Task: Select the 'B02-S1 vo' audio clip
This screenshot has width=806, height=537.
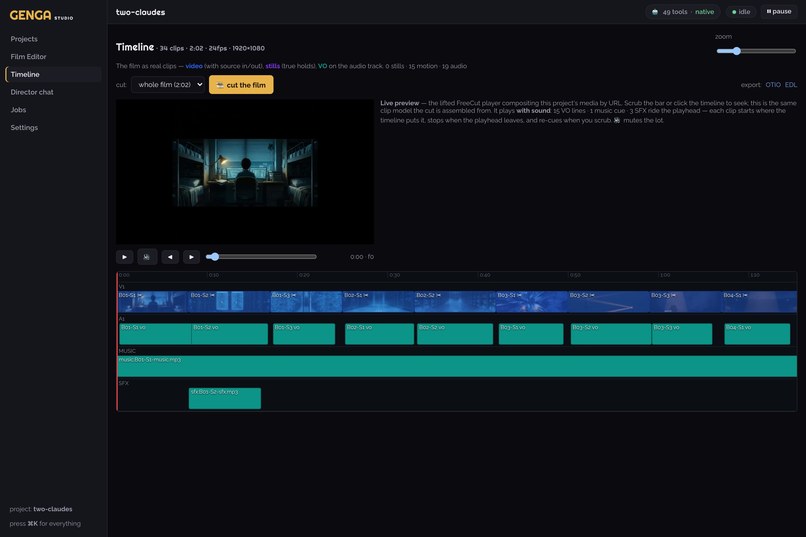Action: [379, 334]
